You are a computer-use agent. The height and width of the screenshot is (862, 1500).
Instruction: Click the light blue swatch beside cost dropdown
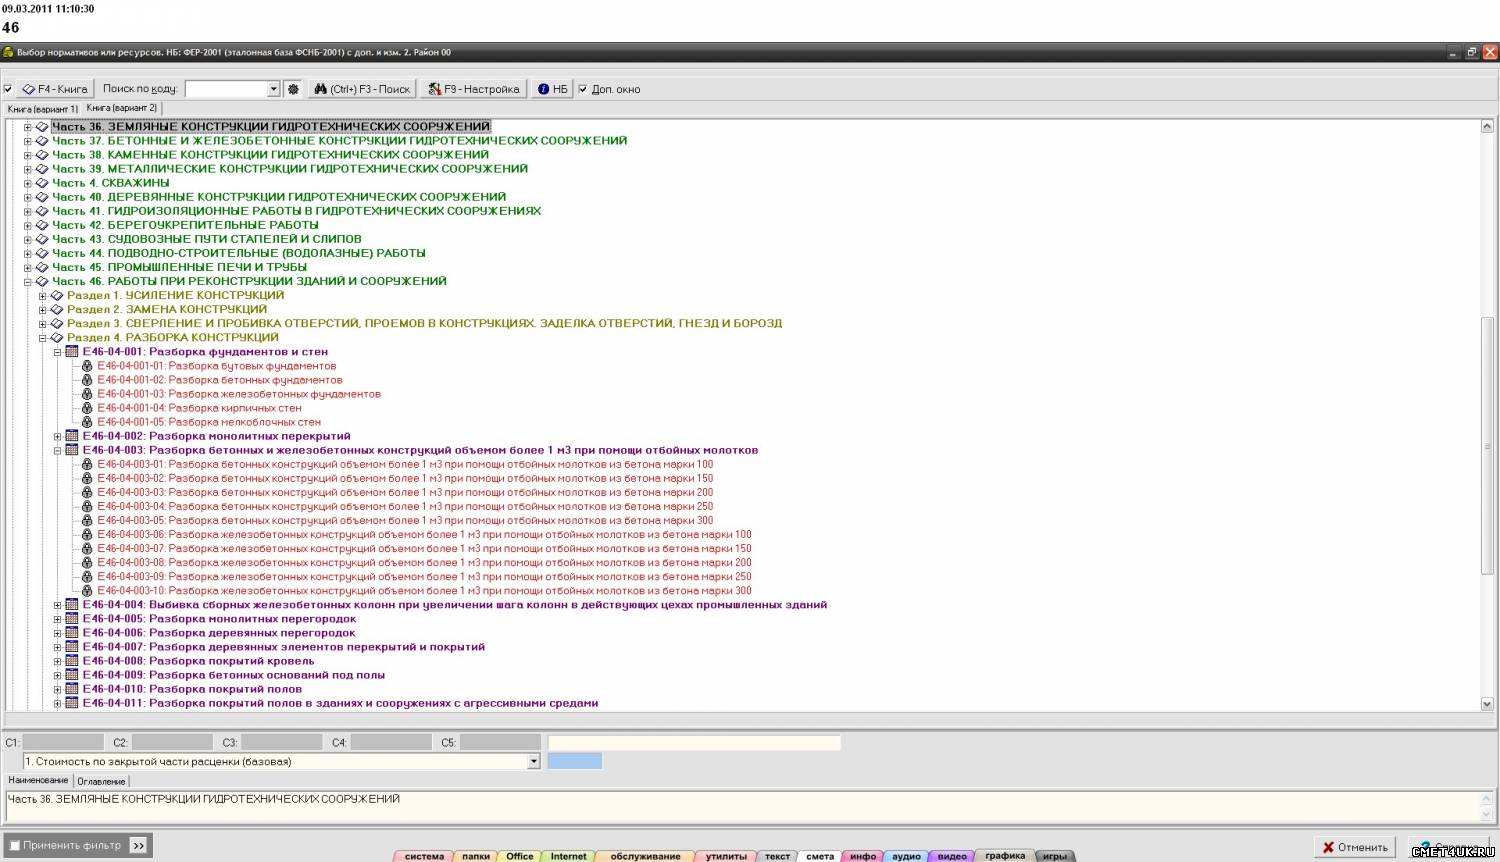pyautogui.click(x=575, y=761)
